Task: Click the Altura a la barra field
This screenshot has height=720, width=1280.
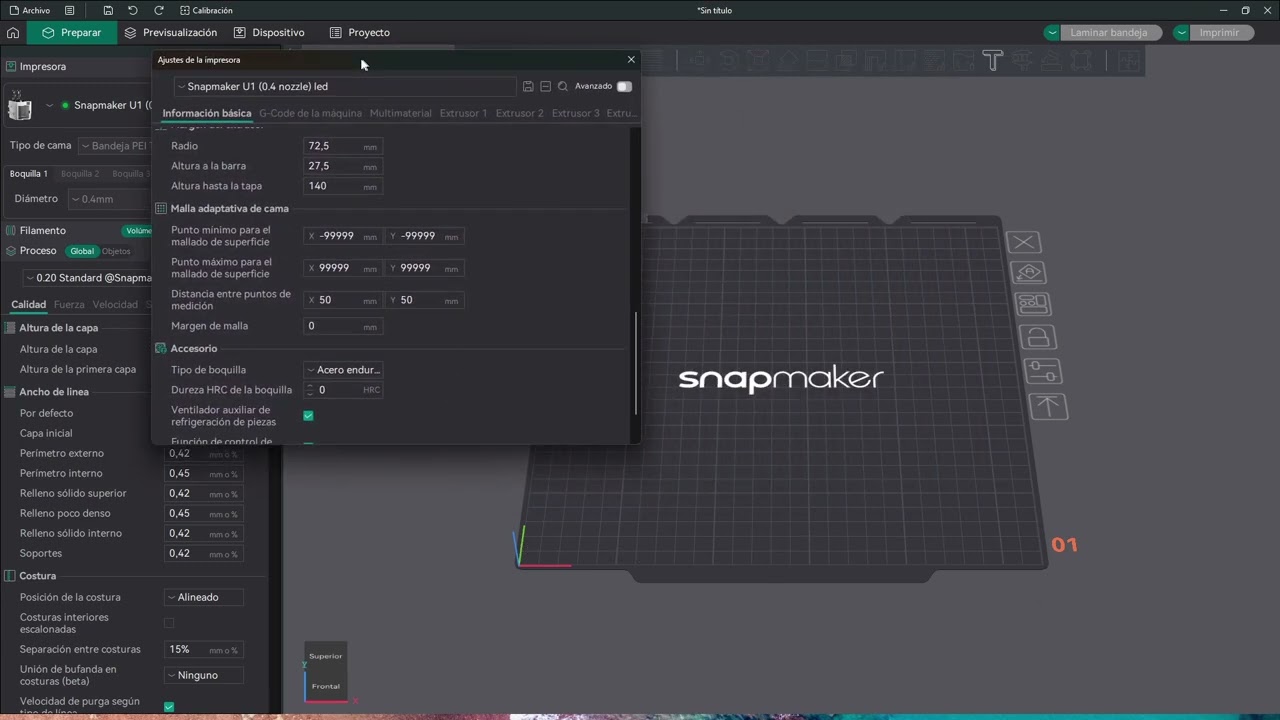Action: click(x=343, y=166)
